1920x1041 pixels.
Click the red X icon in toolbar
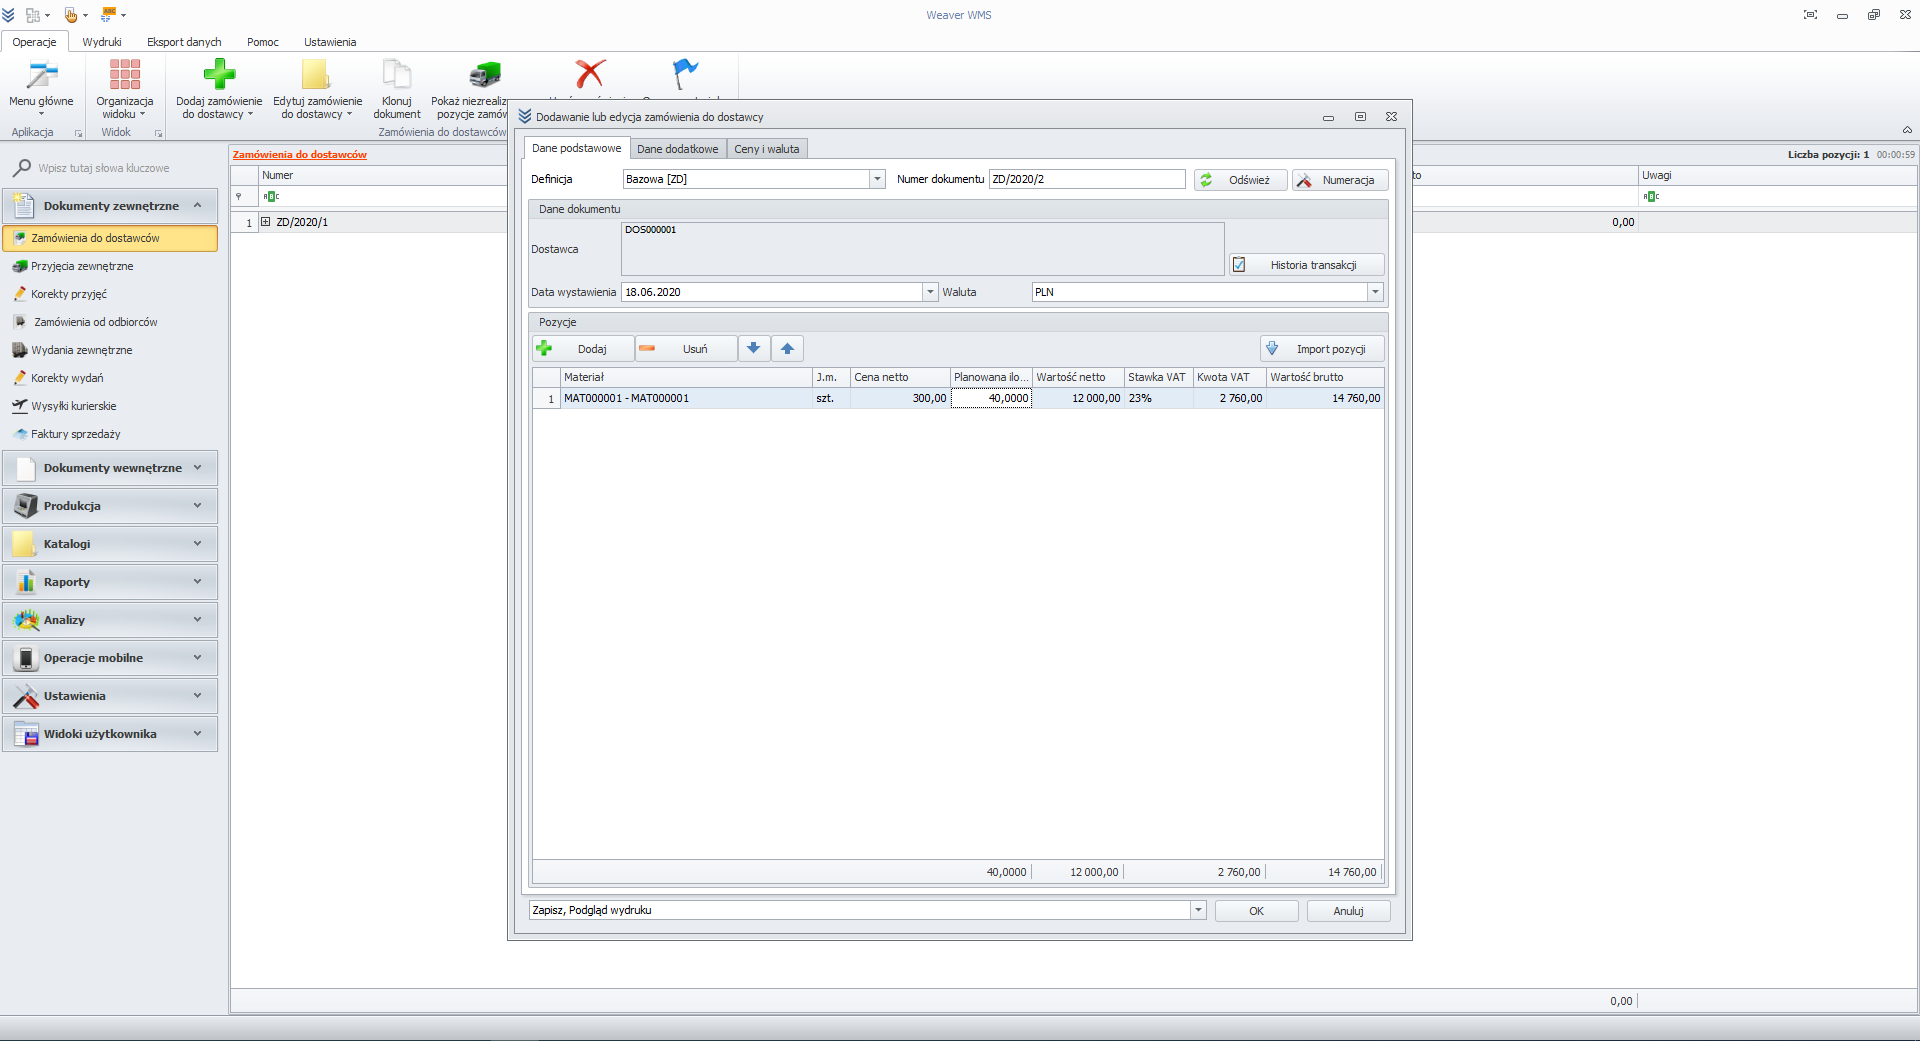click(591, 75)
